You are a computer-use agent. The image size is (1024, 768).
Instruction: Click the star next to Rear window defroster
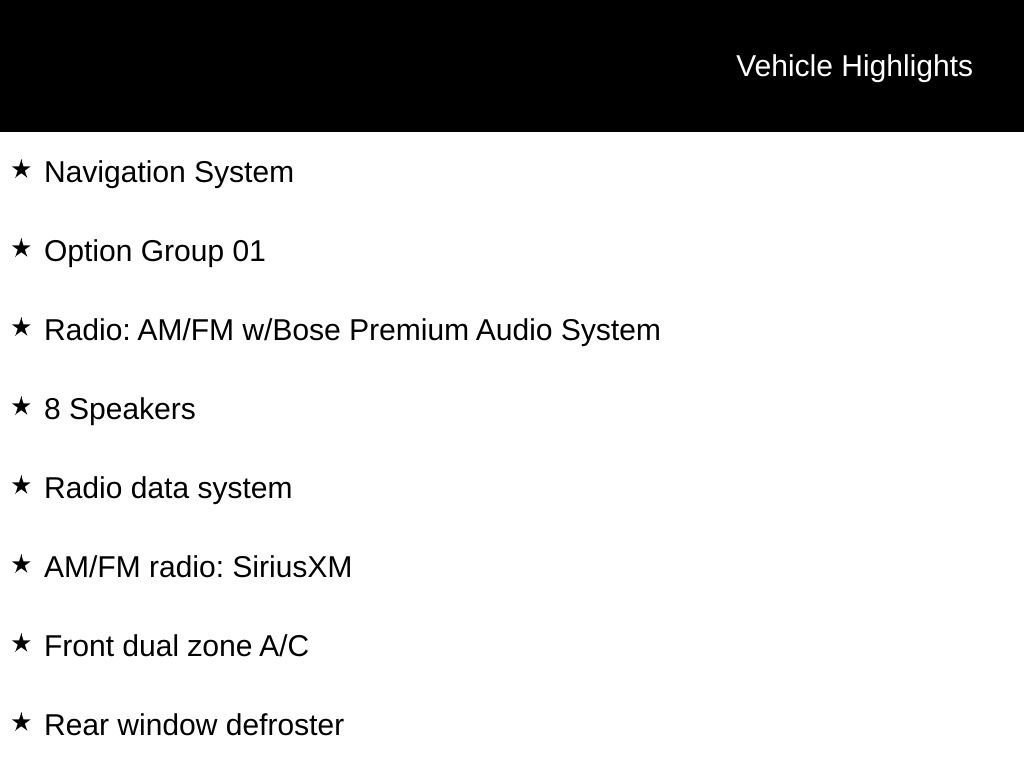(x=21, y=723)
